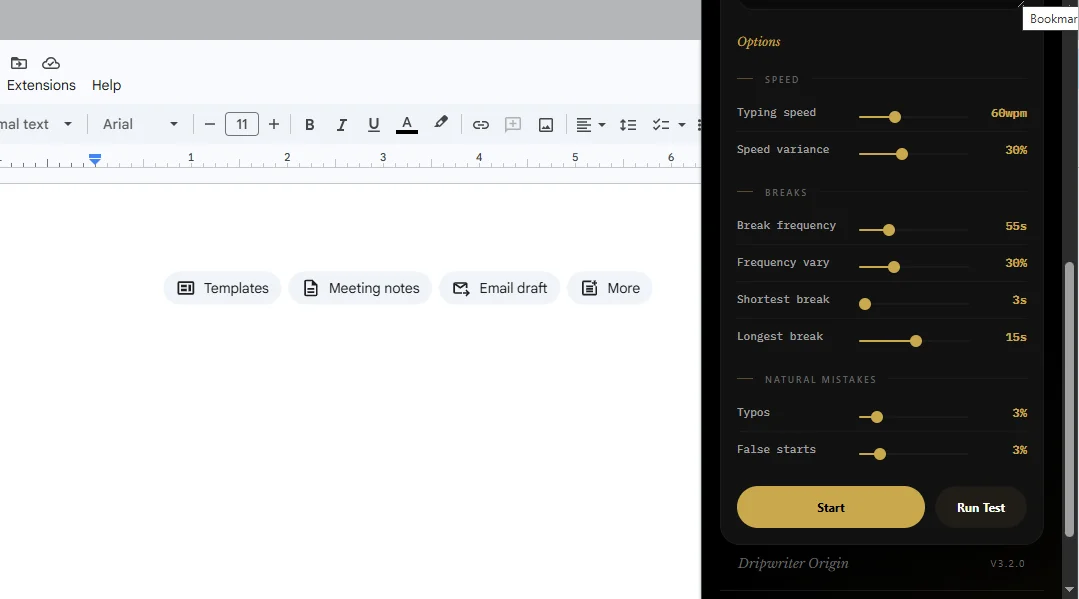This screenshot has width=1079, height=599.
Task: Click the V3.2.0 version text
Action: coord(1007,564)
